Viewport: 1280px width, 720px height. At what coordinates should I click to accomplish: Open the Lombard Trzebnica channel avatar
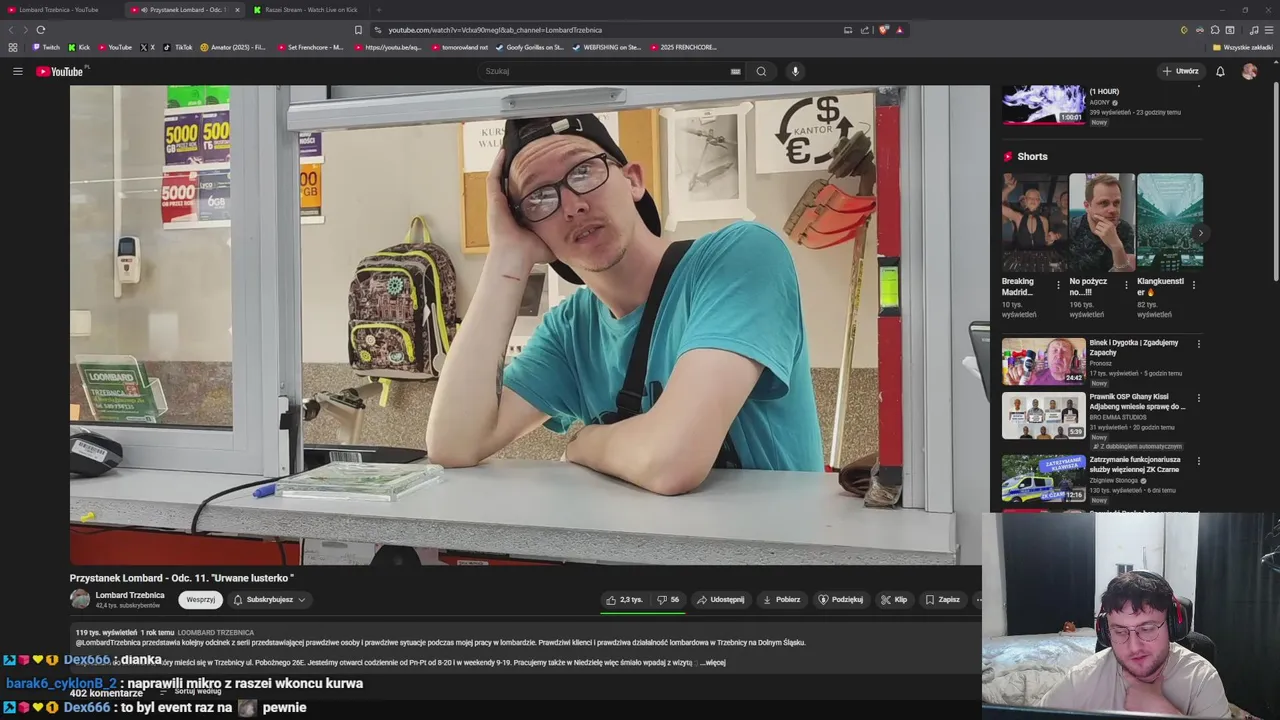pyautogui.click(x=80, y=599)
